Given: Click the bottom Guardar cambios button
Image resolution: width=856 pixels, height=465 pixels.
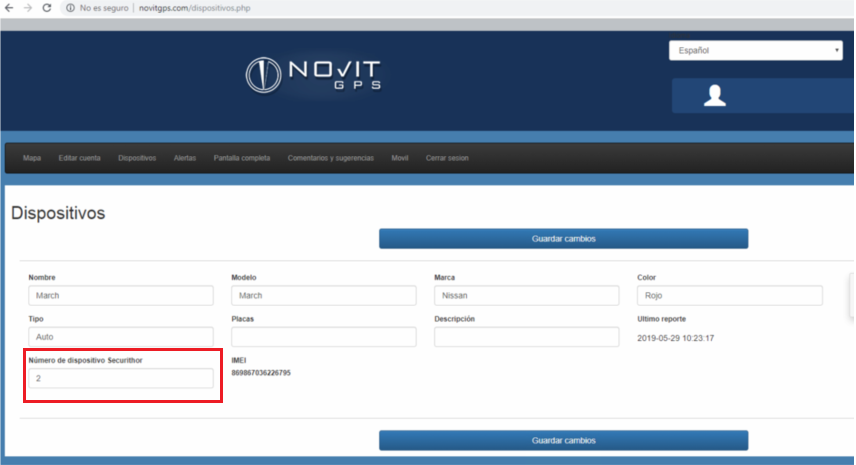Looking at the screenshot, I should coord(563,440).
